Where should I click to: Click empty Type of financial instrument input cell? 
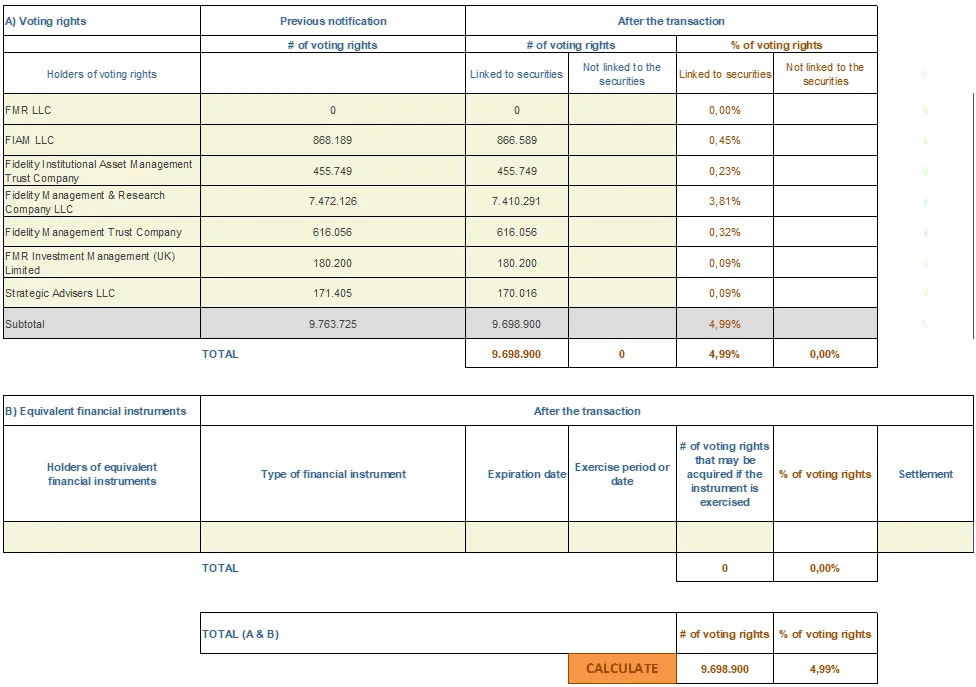332,537
